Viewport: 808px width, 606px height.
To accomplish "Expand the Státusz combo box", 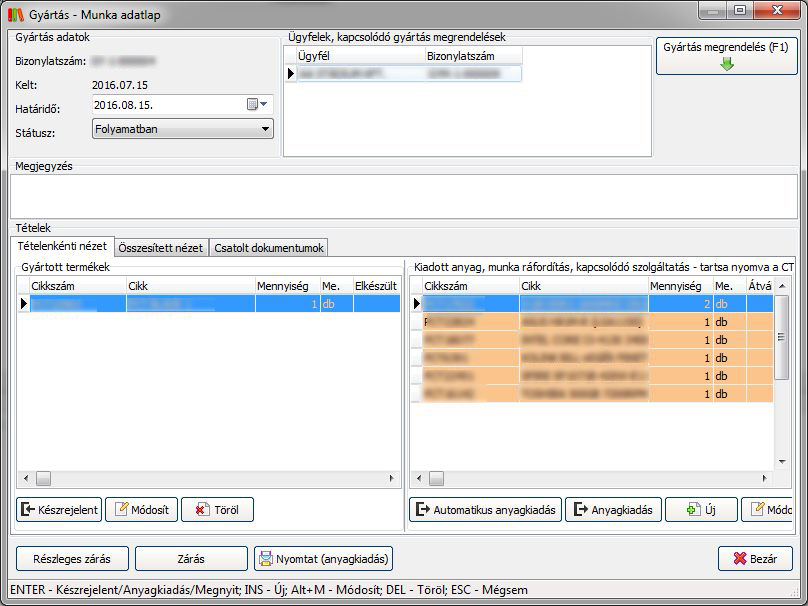I will click(265, 129).
